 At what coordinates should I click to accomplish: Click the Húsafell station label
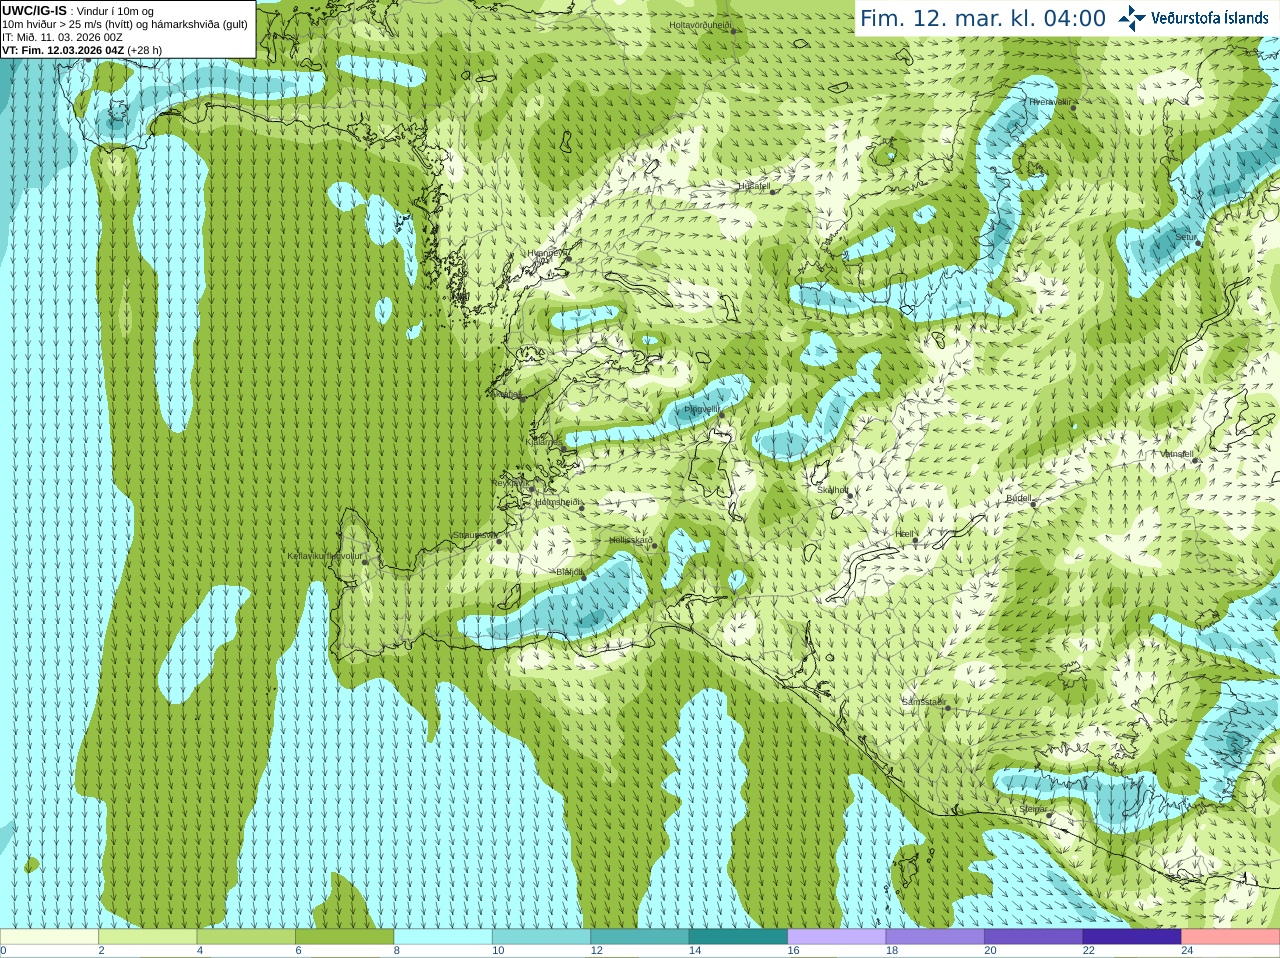pos(754,186)
